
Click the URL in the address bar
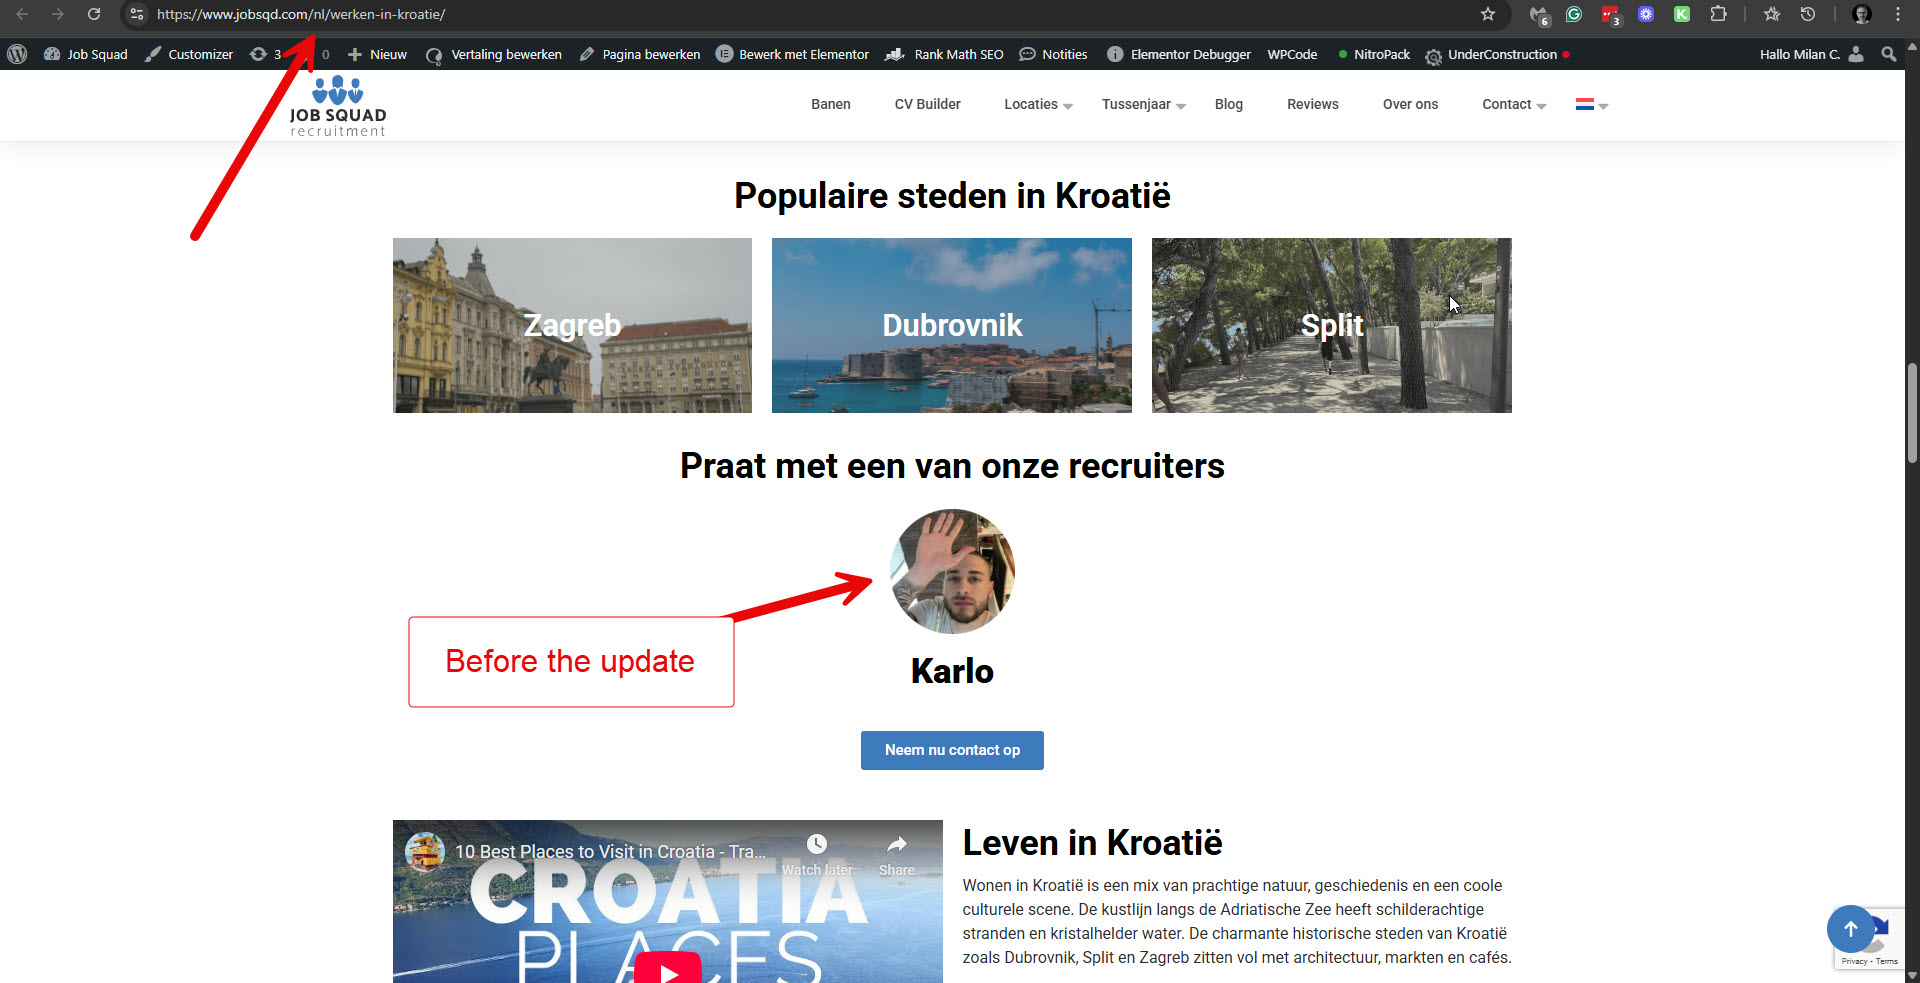(x=301, y=14)
